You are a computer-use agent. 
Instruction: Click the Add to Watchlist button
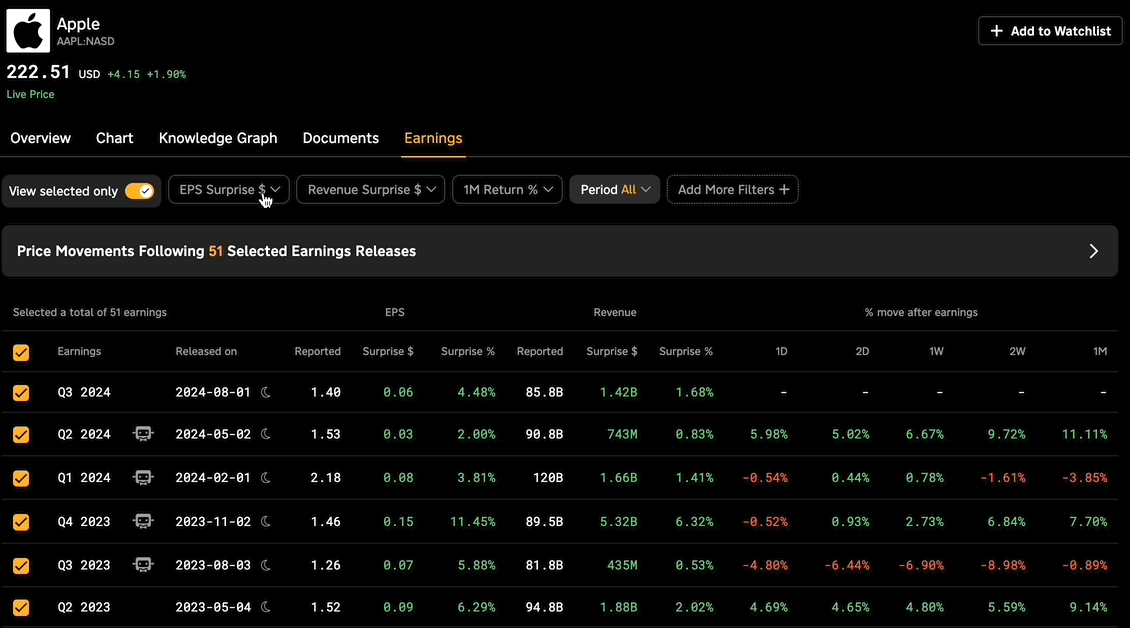1050,31
